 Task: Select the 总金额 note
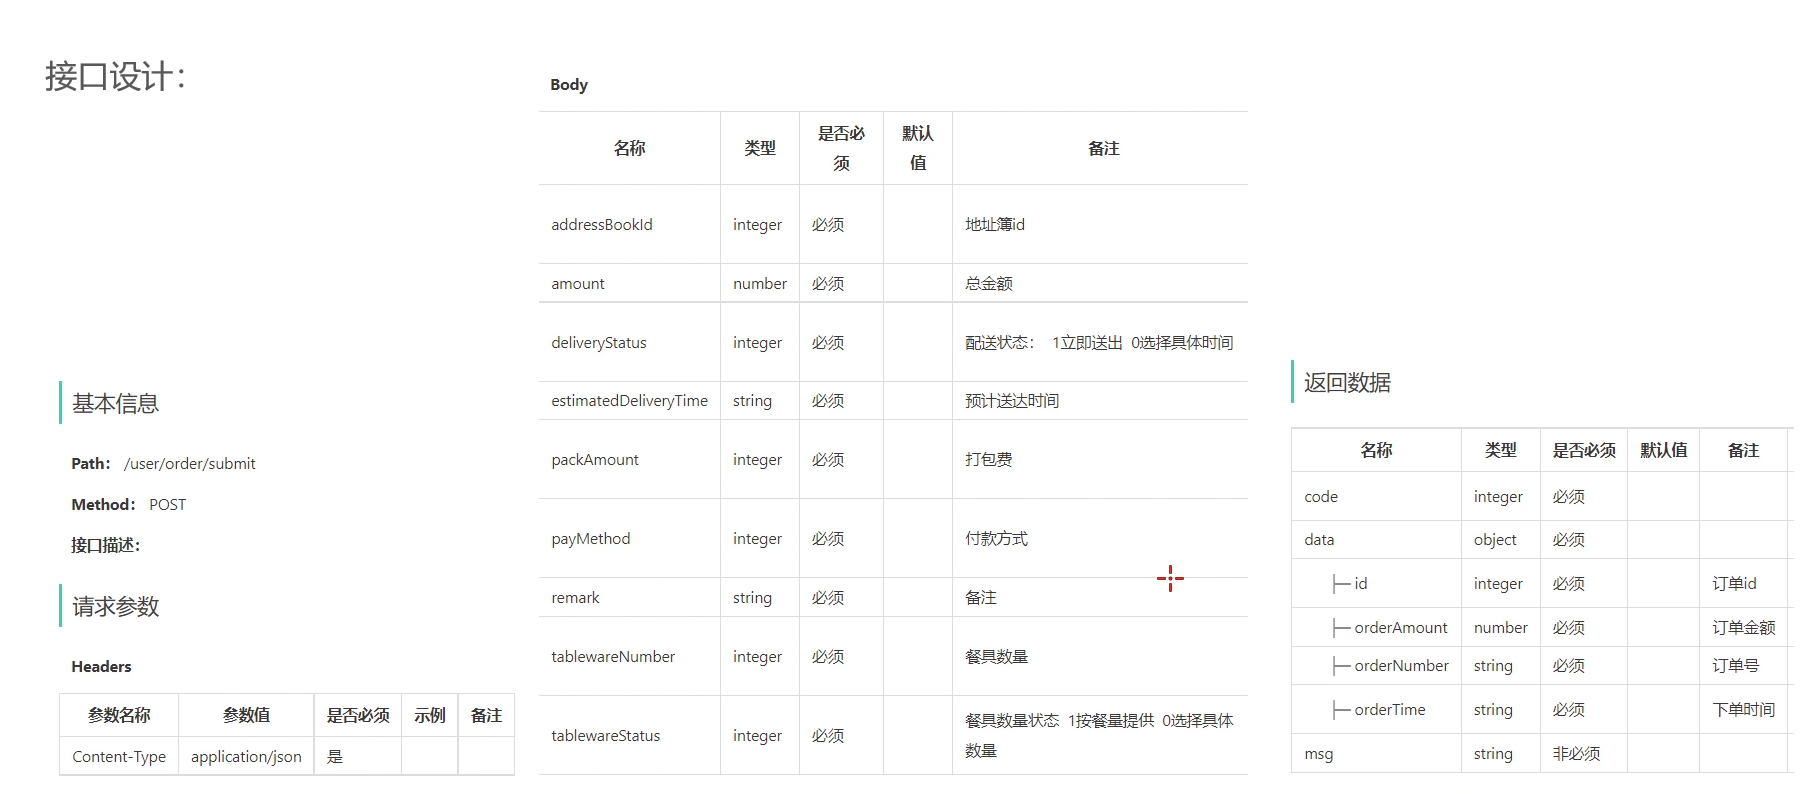coord(989,283)
